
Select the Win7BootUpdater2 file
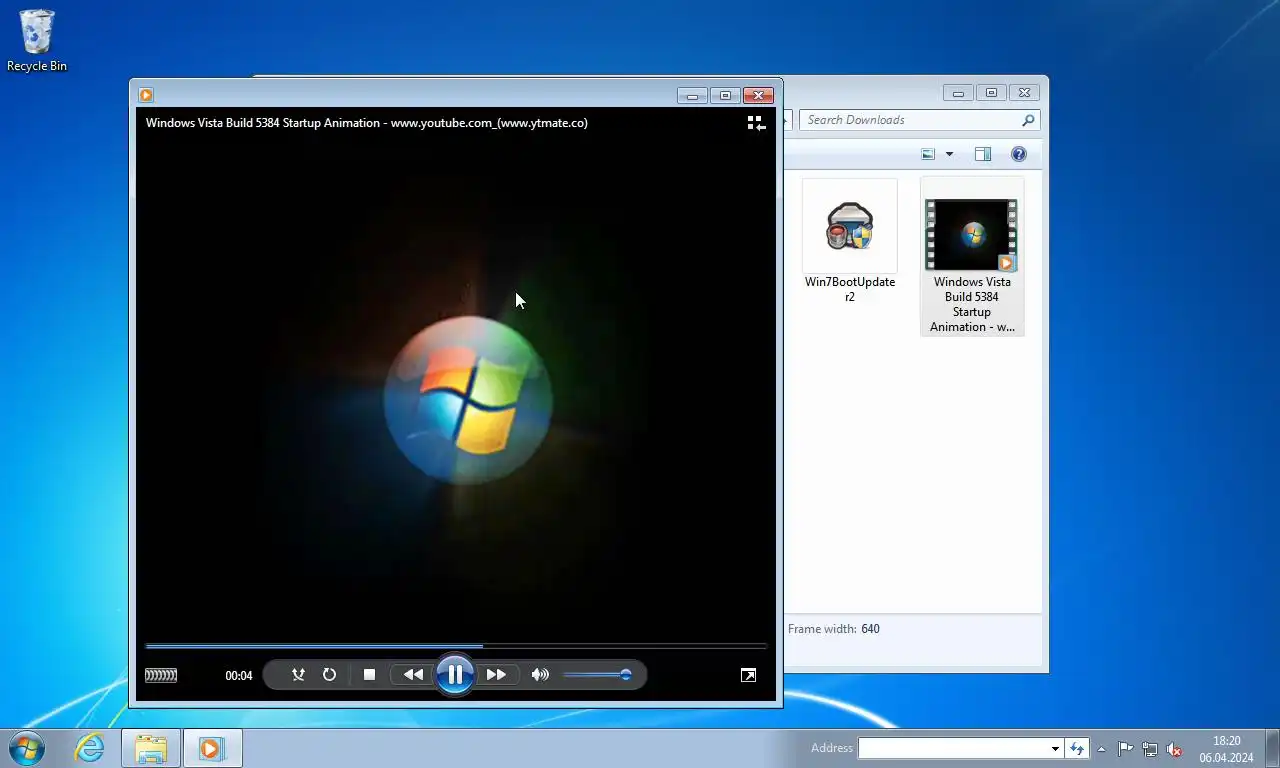(850, 242)
